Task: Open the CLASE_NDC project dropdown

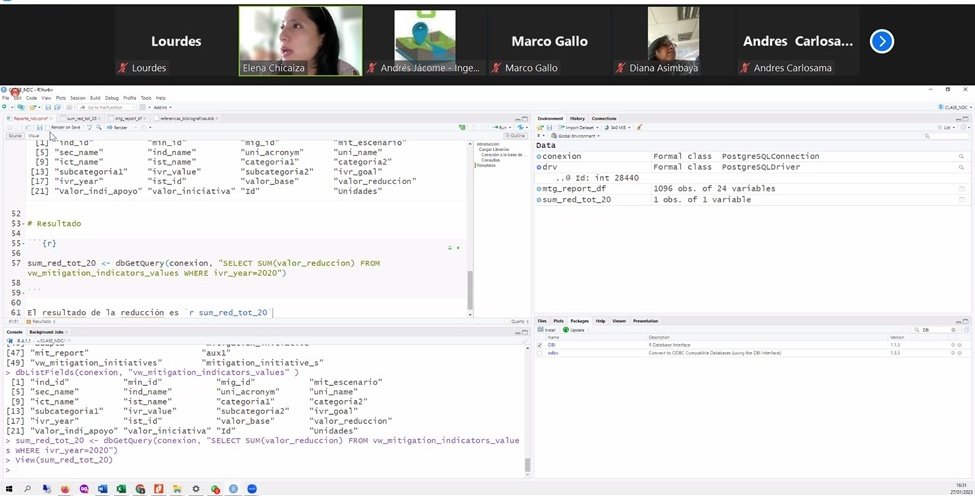Action: pyautogui.click(x=954, y=108)
